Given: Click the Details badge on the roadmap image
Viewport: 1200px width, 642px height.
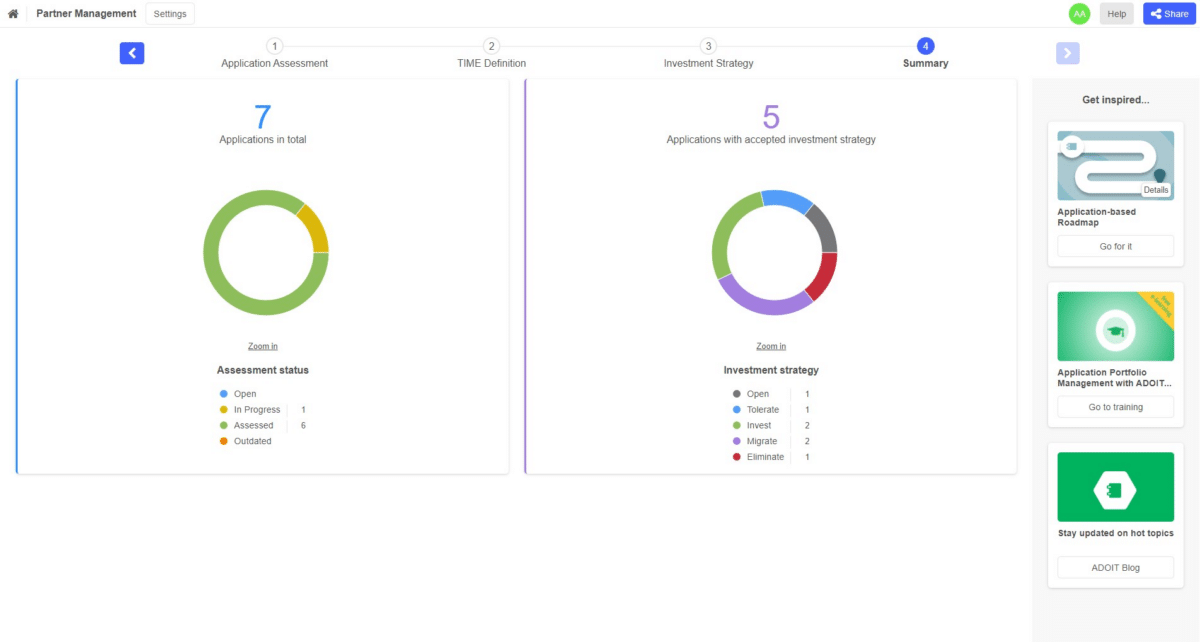Looking at the screenshot, I should pyautogui.click(x=1157, y=188).
